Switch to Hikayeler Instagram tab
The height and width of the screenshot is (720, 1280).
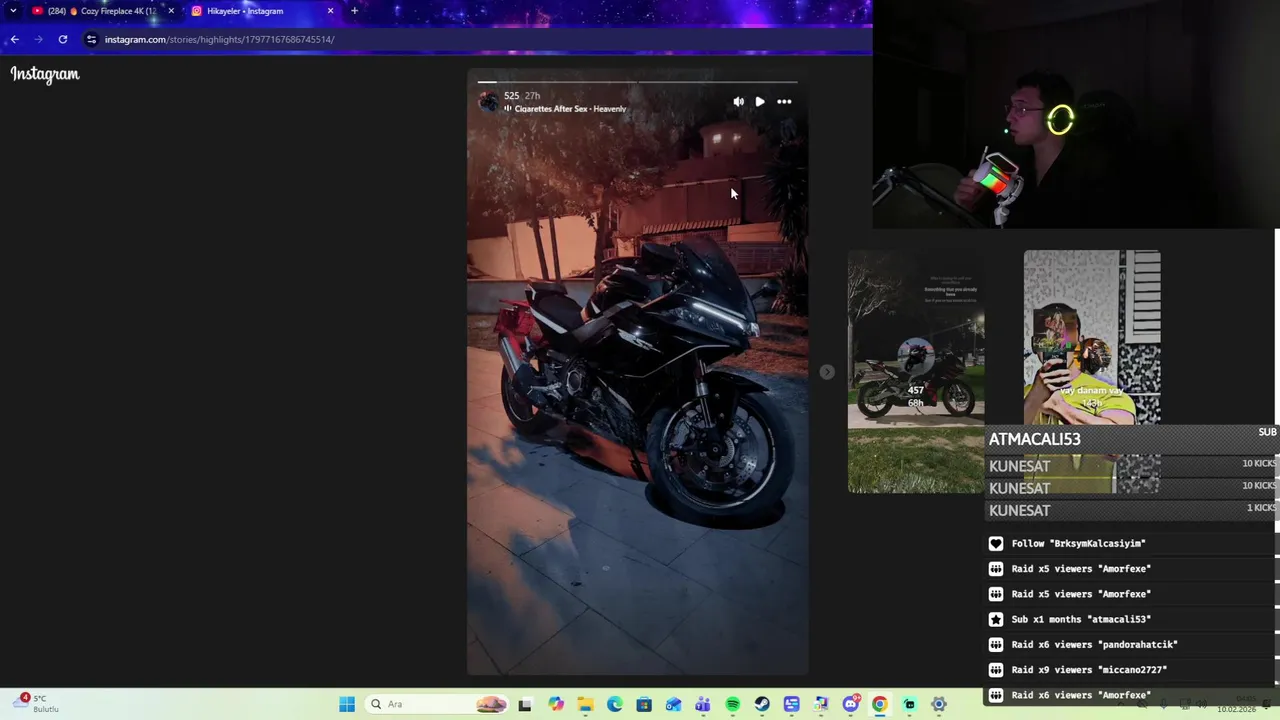click(x=262, y=11)
